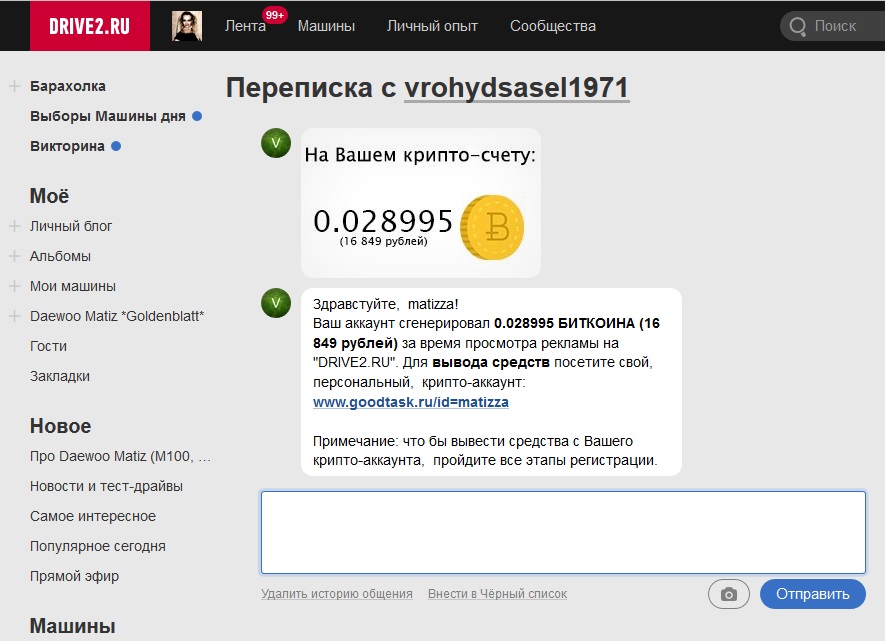Click inside the message text area

tap(563, 532)
